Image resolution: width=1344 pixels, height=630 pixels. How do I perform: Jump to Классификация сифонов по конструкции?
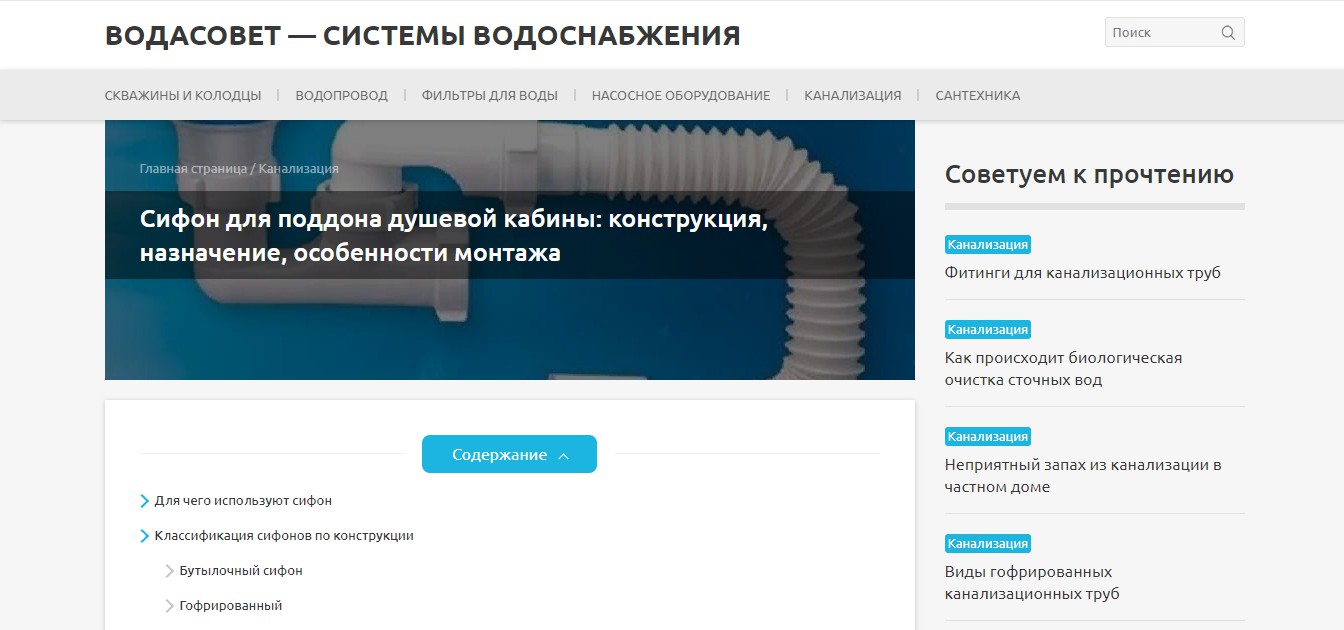point(284,535)
